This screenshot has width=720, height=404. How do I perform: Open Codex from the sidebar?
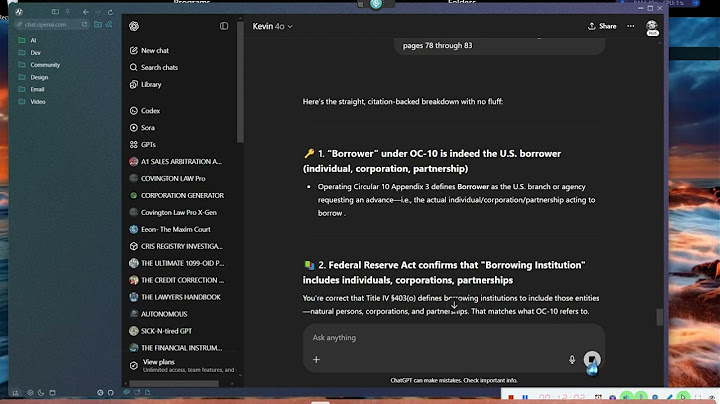click(x=145, y=111)
